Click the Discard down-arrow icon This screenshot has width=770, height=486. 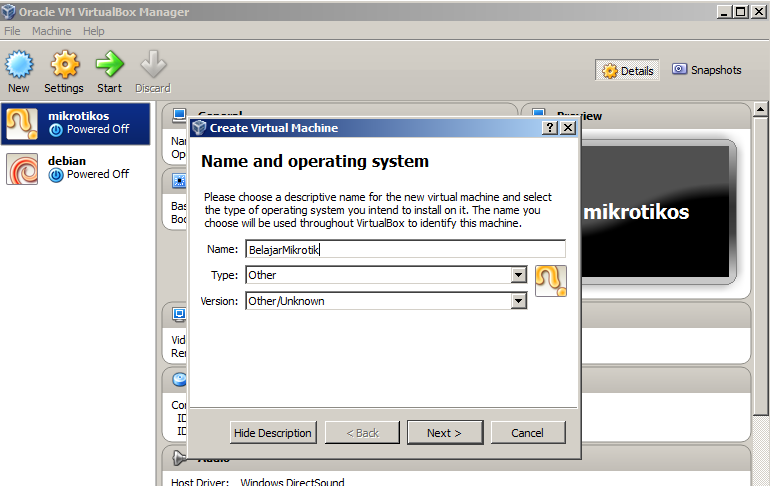coord(153,64)
